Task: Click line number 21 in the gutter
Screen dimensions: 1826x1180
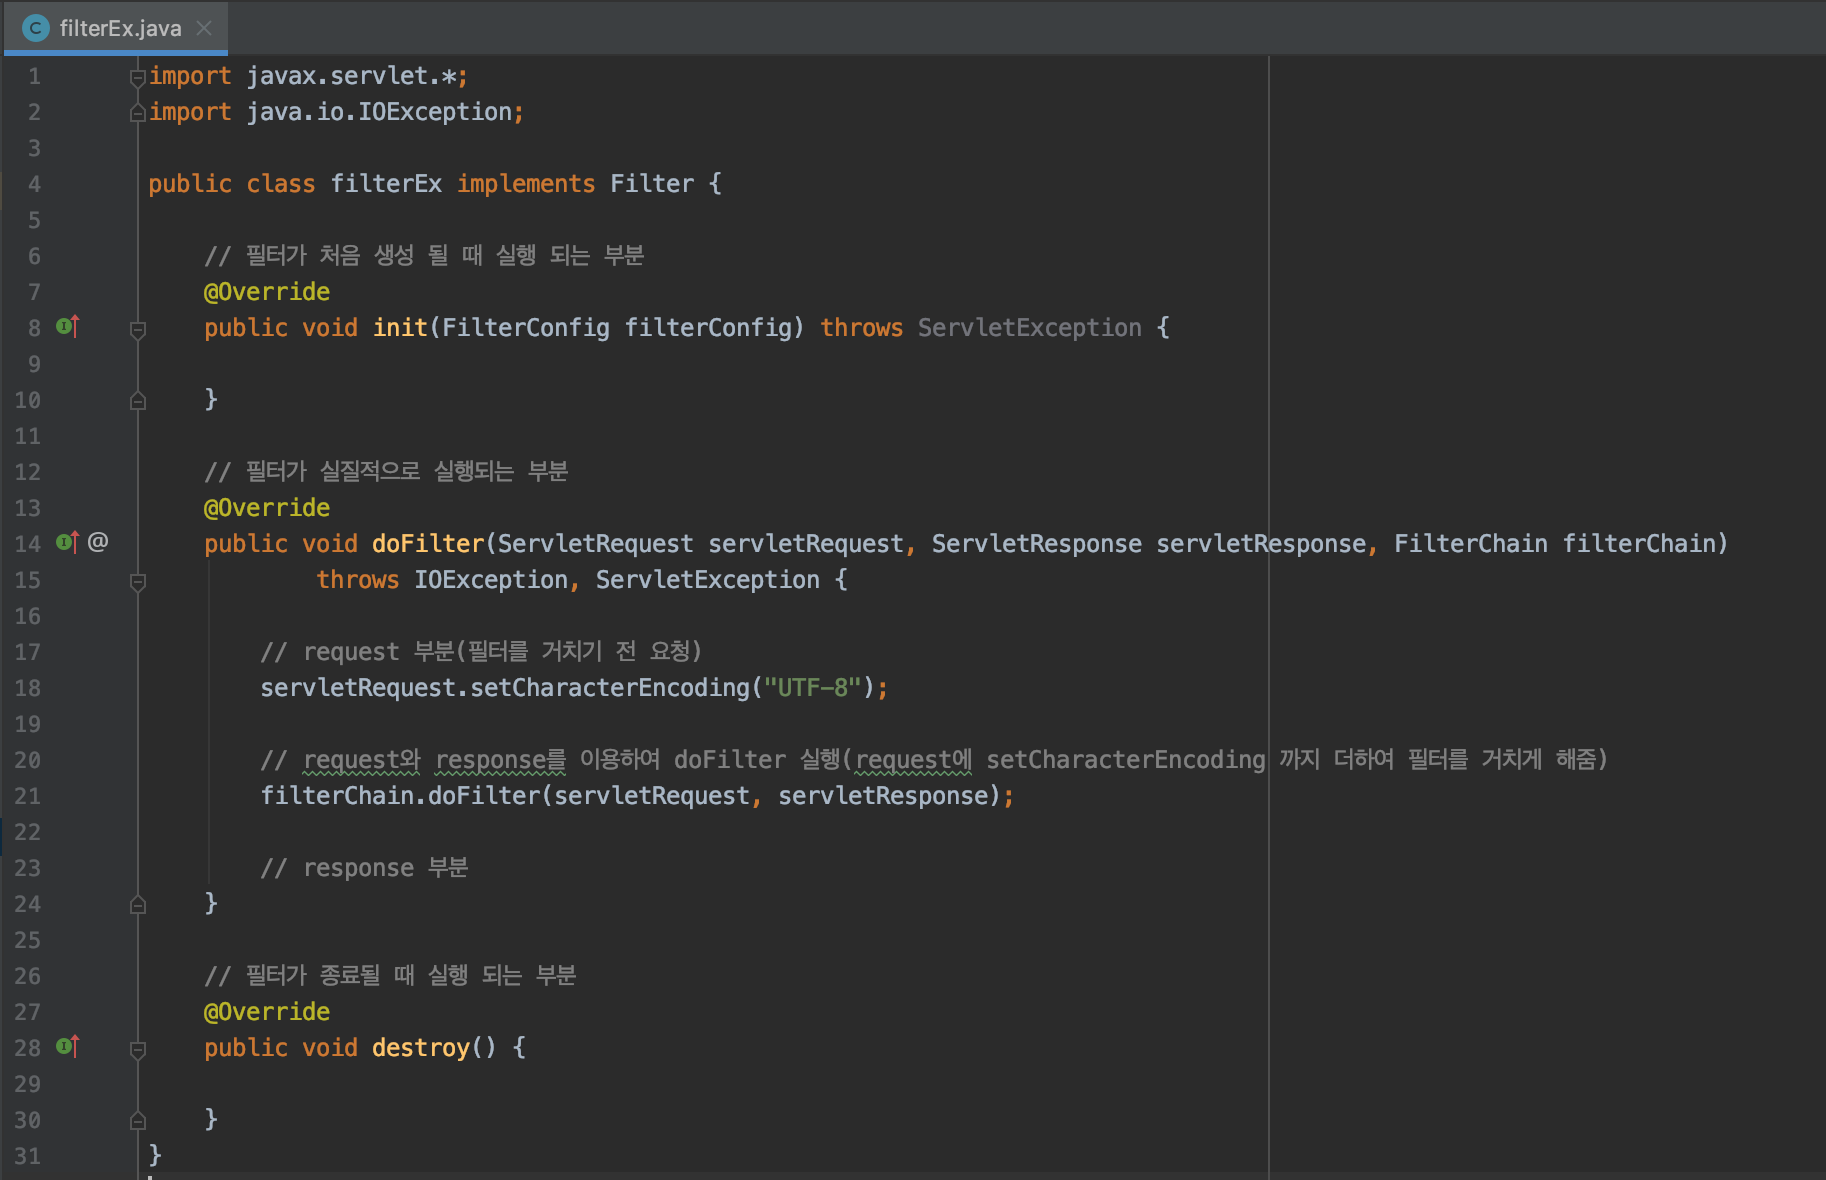Action: (28, 796)
